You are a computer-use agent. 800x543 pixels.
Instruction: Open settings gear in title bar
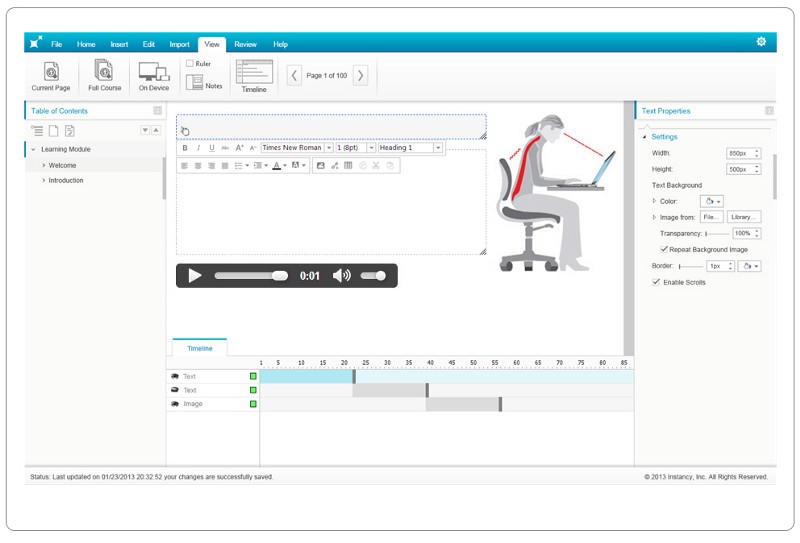pos(761,42)
